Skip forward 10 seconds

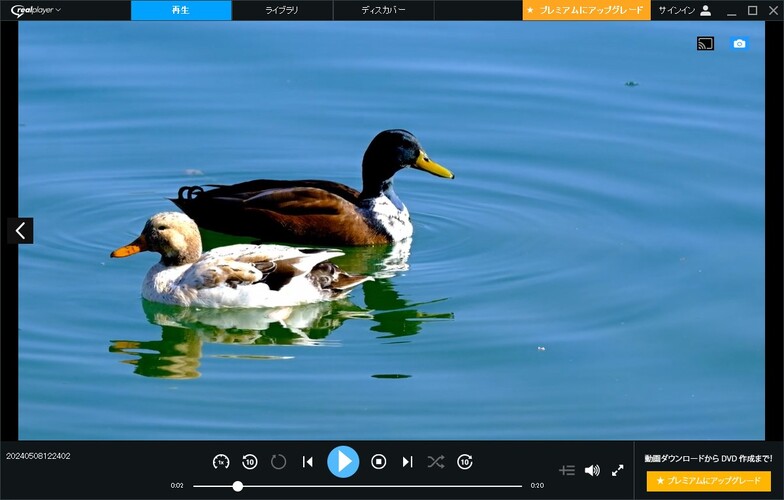464,462
